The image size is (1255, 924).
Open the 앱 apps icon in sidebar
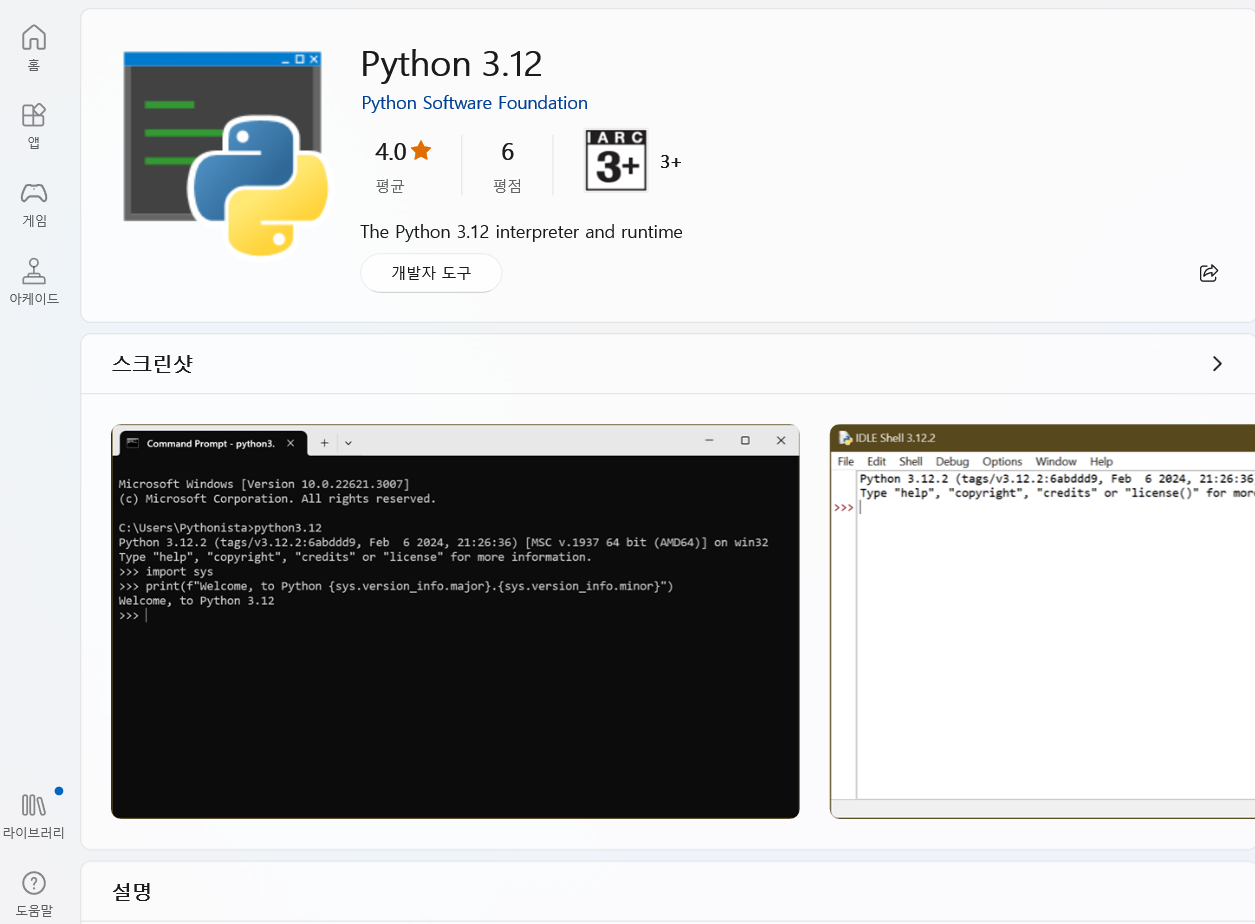[33, 122]
